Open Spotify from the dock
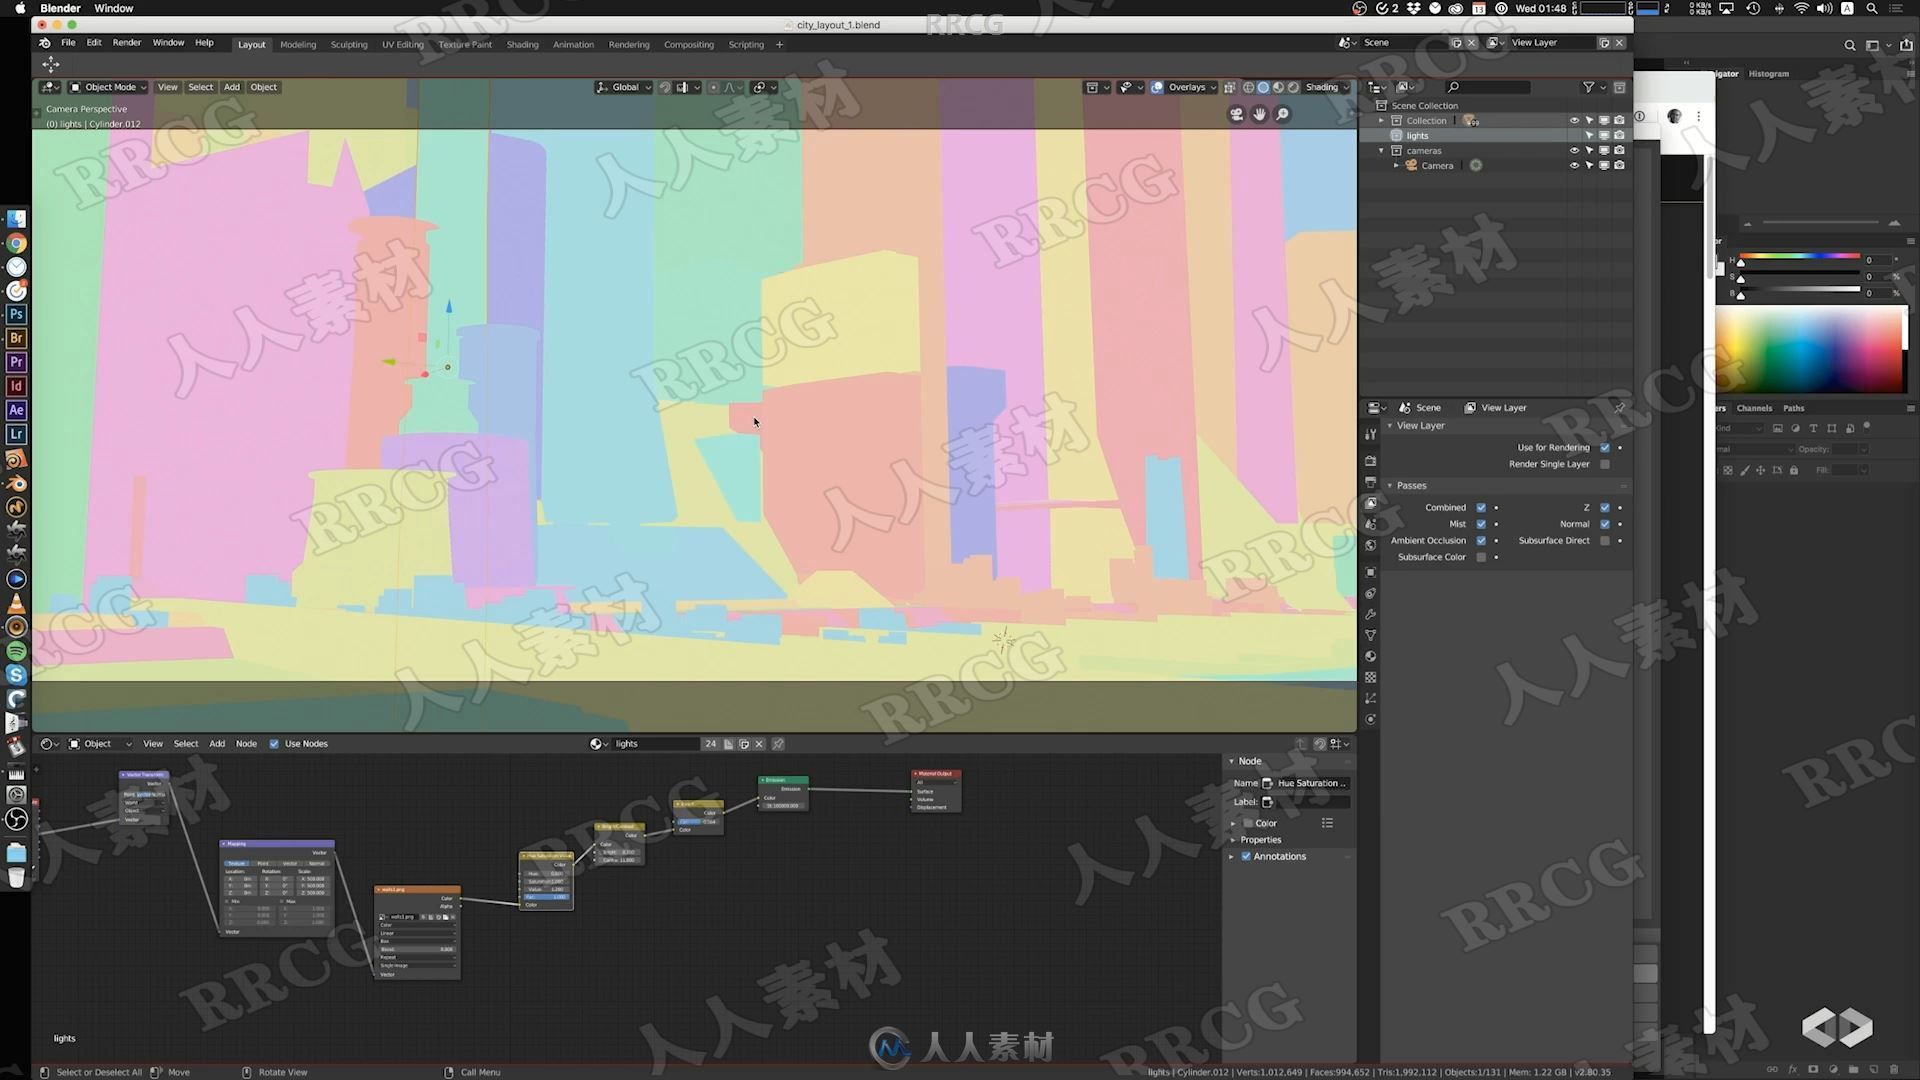The image size is (1920, 1080). [x=16, y=651]
